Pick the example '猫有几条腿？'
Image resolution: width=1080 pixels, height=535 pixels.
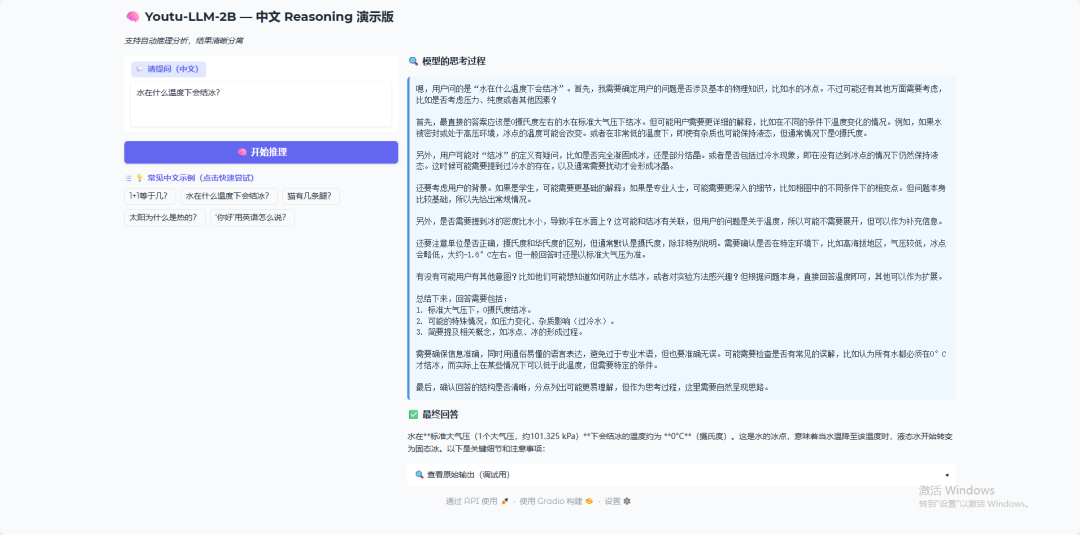tap(311, 196)
